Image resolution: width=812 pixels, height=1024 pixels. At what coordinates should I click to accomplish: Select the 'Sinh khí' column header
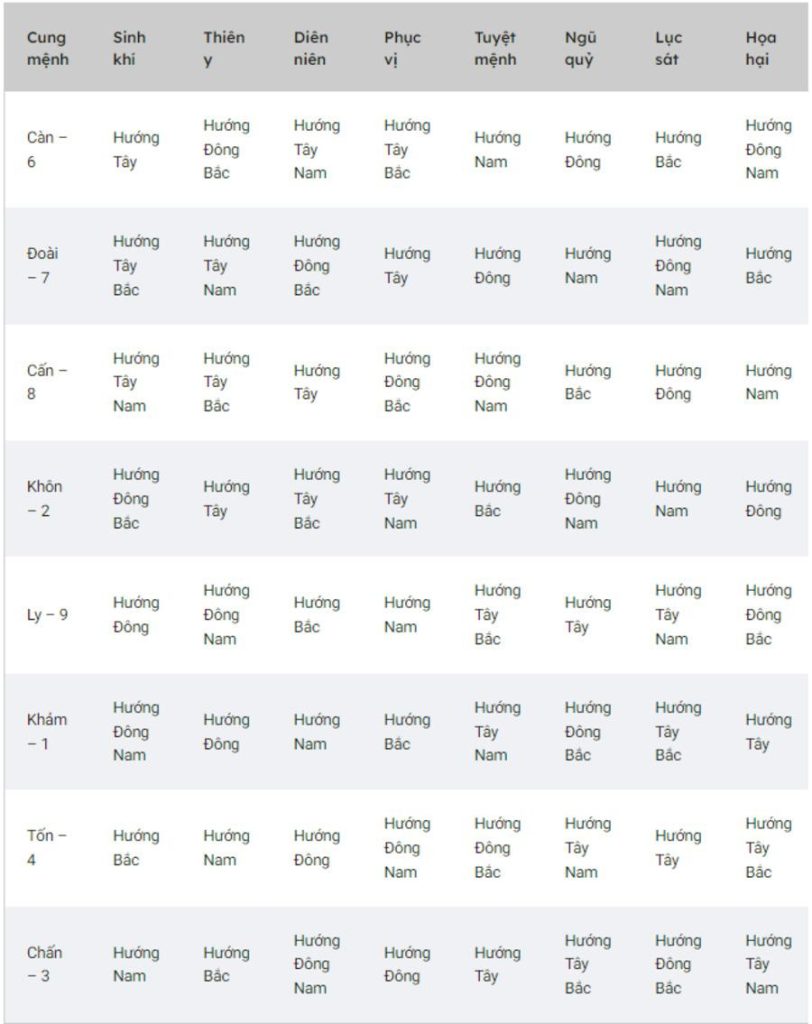click(x=129, y=48)
